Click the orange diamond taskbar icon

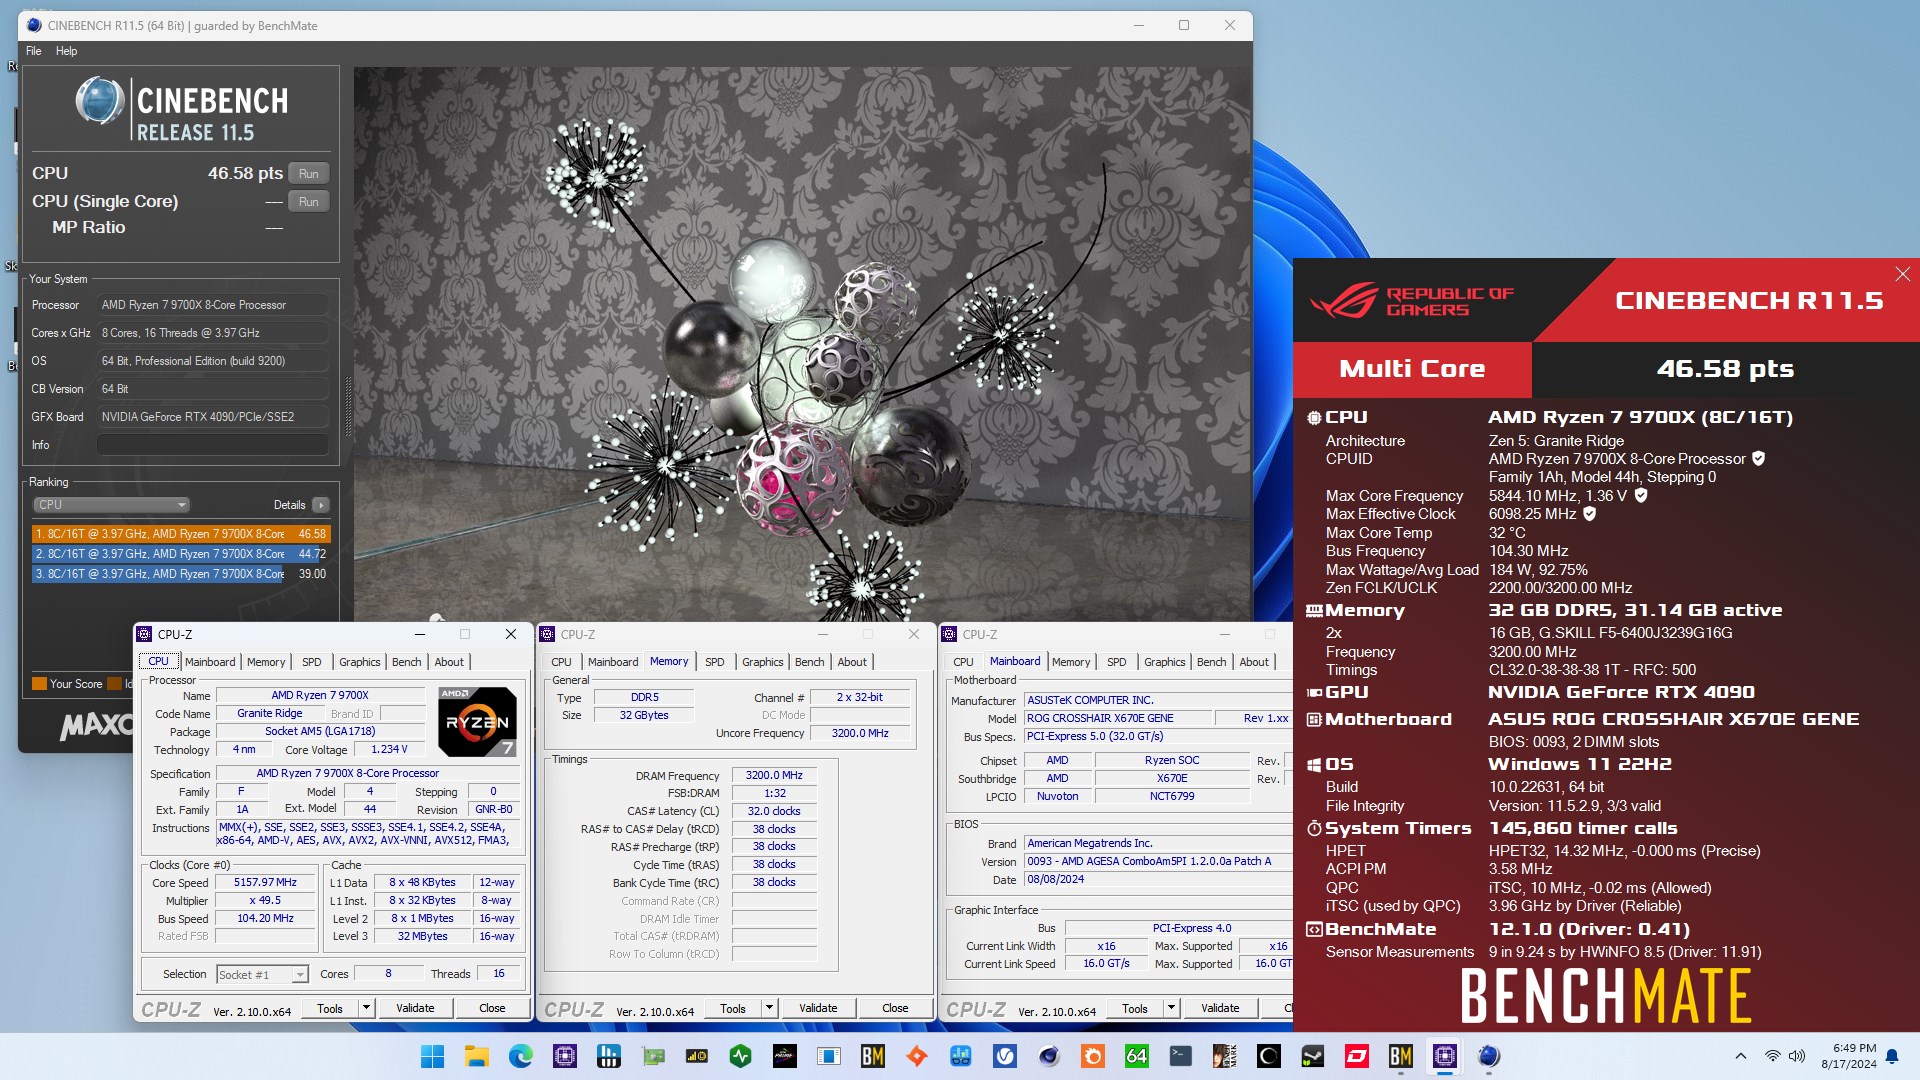pos(916,1056)
